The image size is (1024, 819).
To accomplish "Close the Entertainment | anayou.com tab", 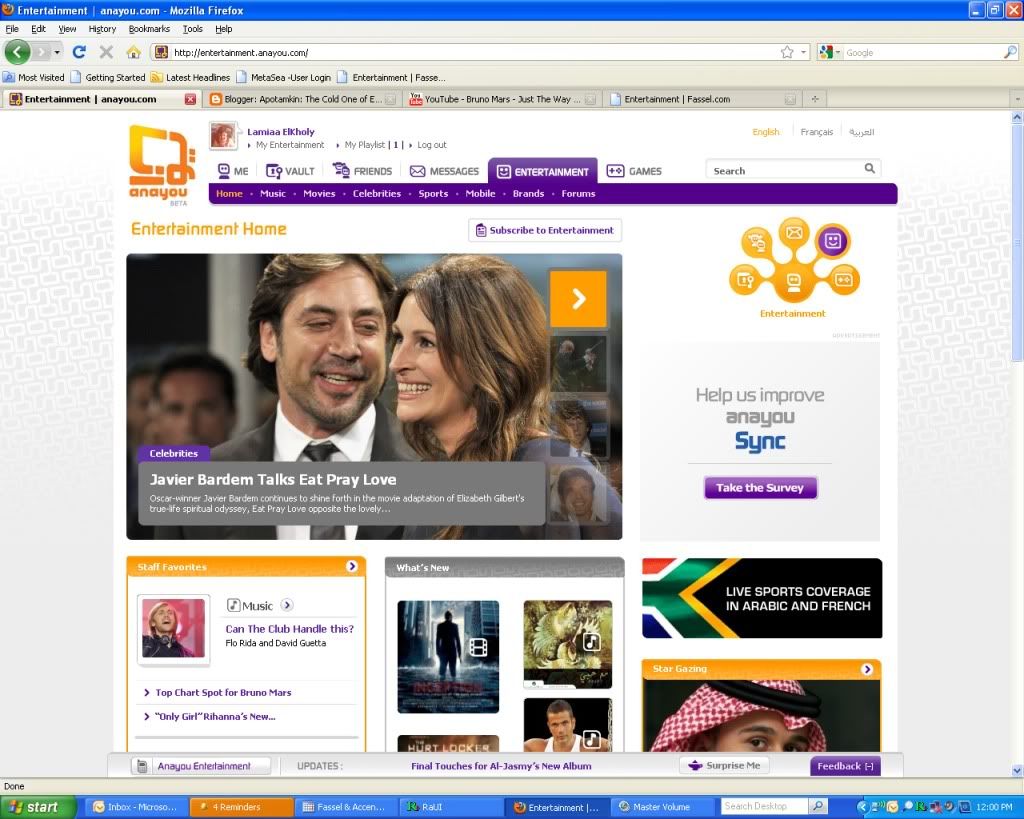I will click(190, 99).
